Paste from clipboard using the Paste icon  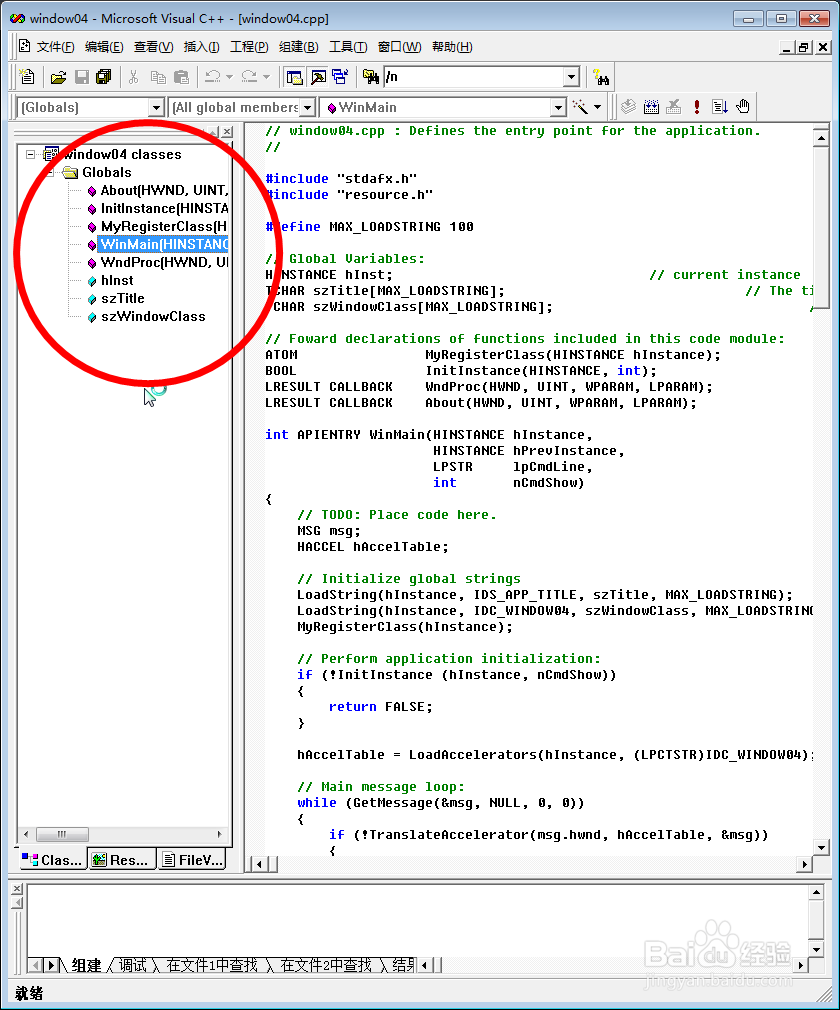point(183,76)
